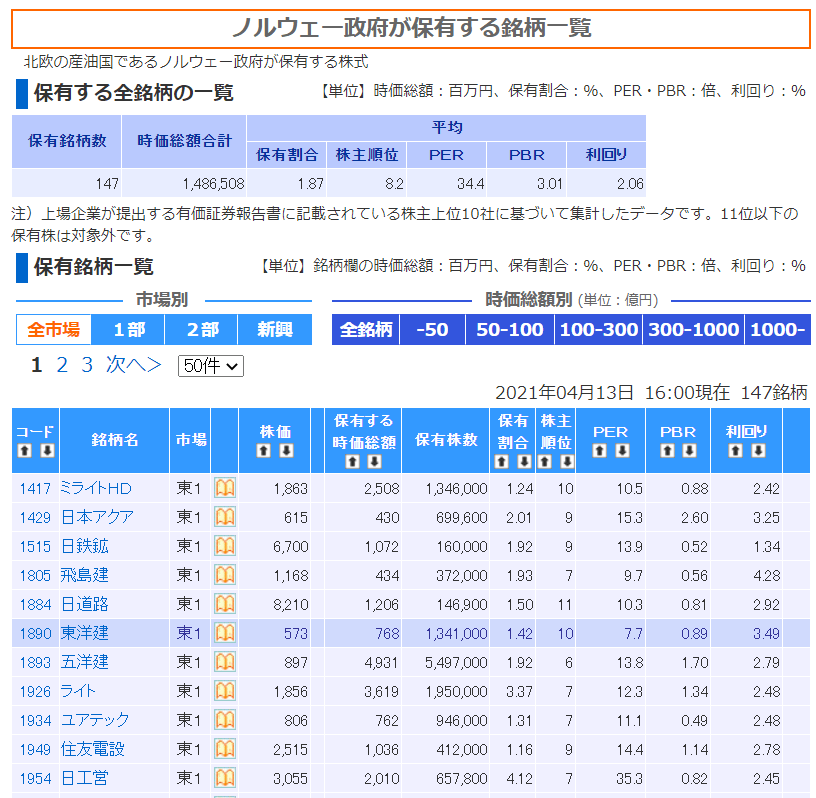Filter by 300-1000 market cap tab
This screenshot has height=798, width=816.
tap(690, 330)
